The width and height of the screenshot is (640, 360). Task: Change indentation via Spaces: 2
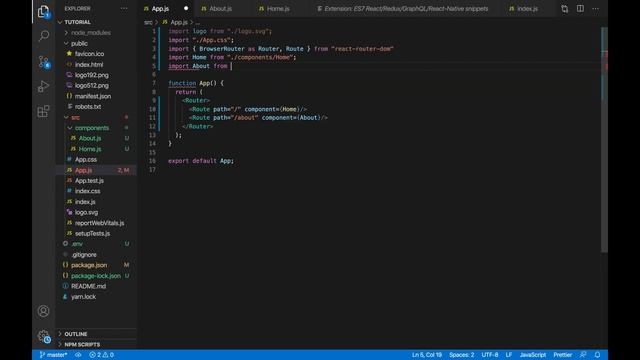[x=462, y=355]
